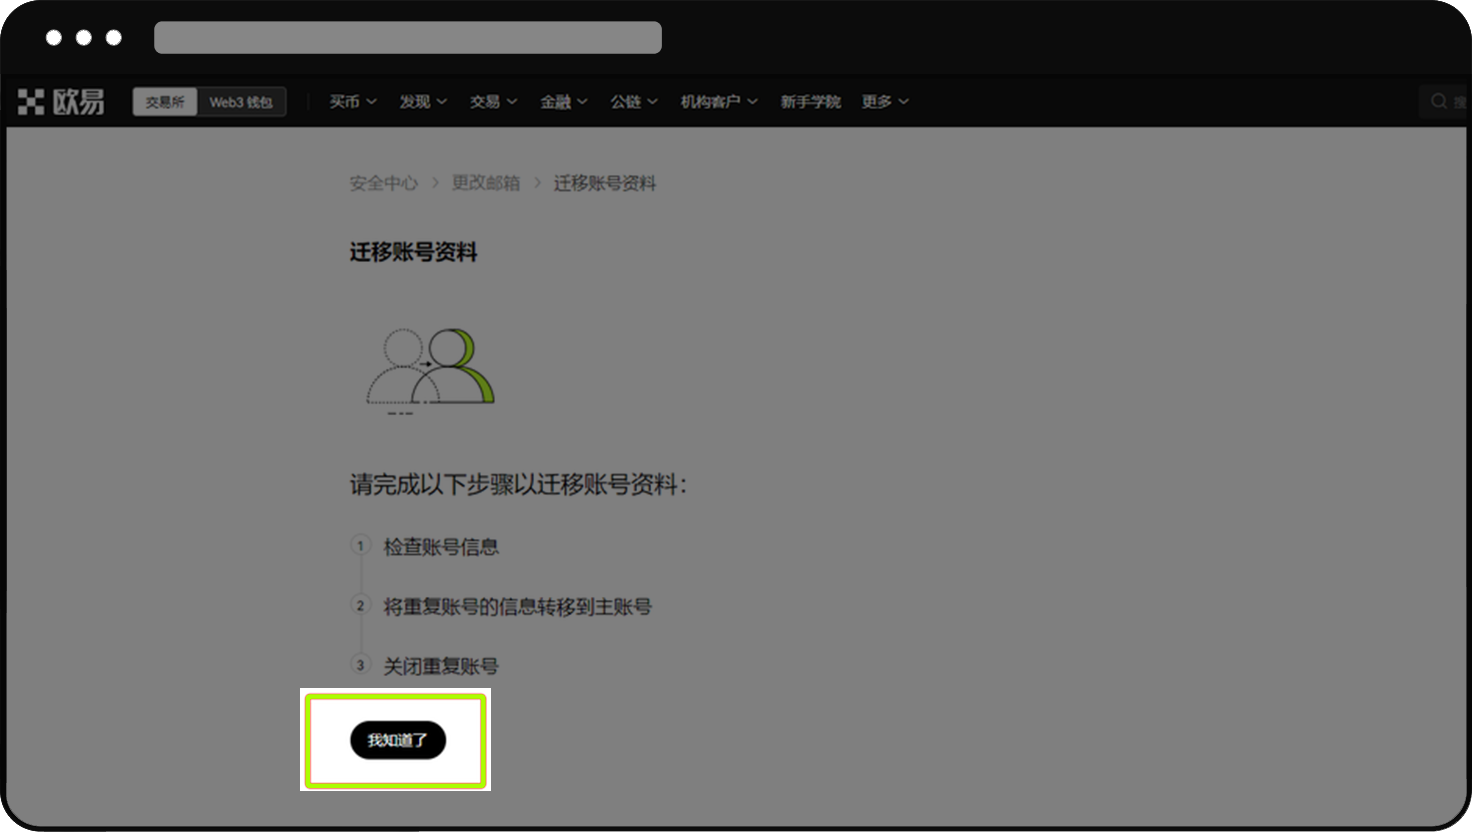
Task: Click the step 2 circle icon
Action: point(361,606)
